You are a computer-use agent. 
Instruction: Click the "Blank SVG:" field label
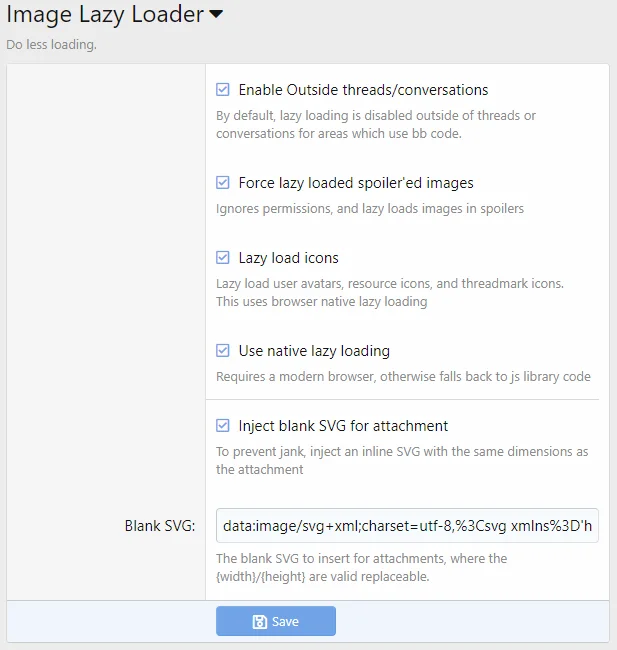point(160,526)
